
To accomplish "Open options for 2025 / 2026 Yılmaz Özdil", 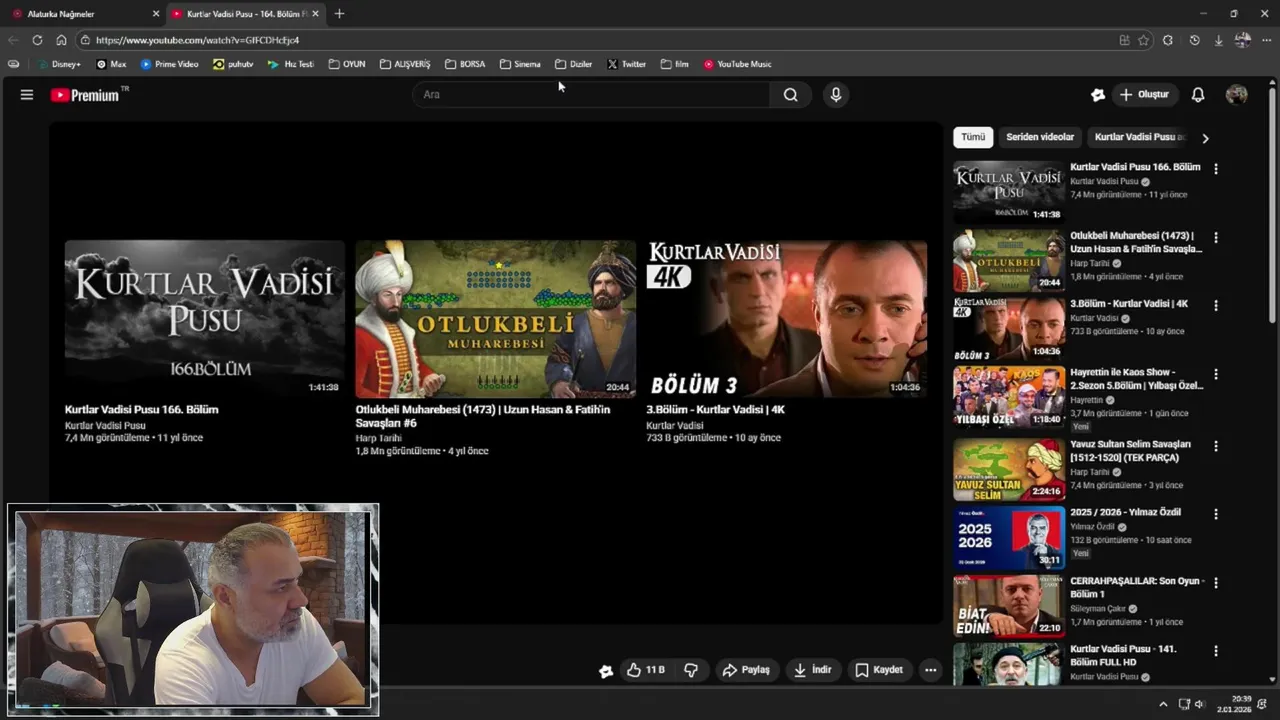I will pos(1216,514).
